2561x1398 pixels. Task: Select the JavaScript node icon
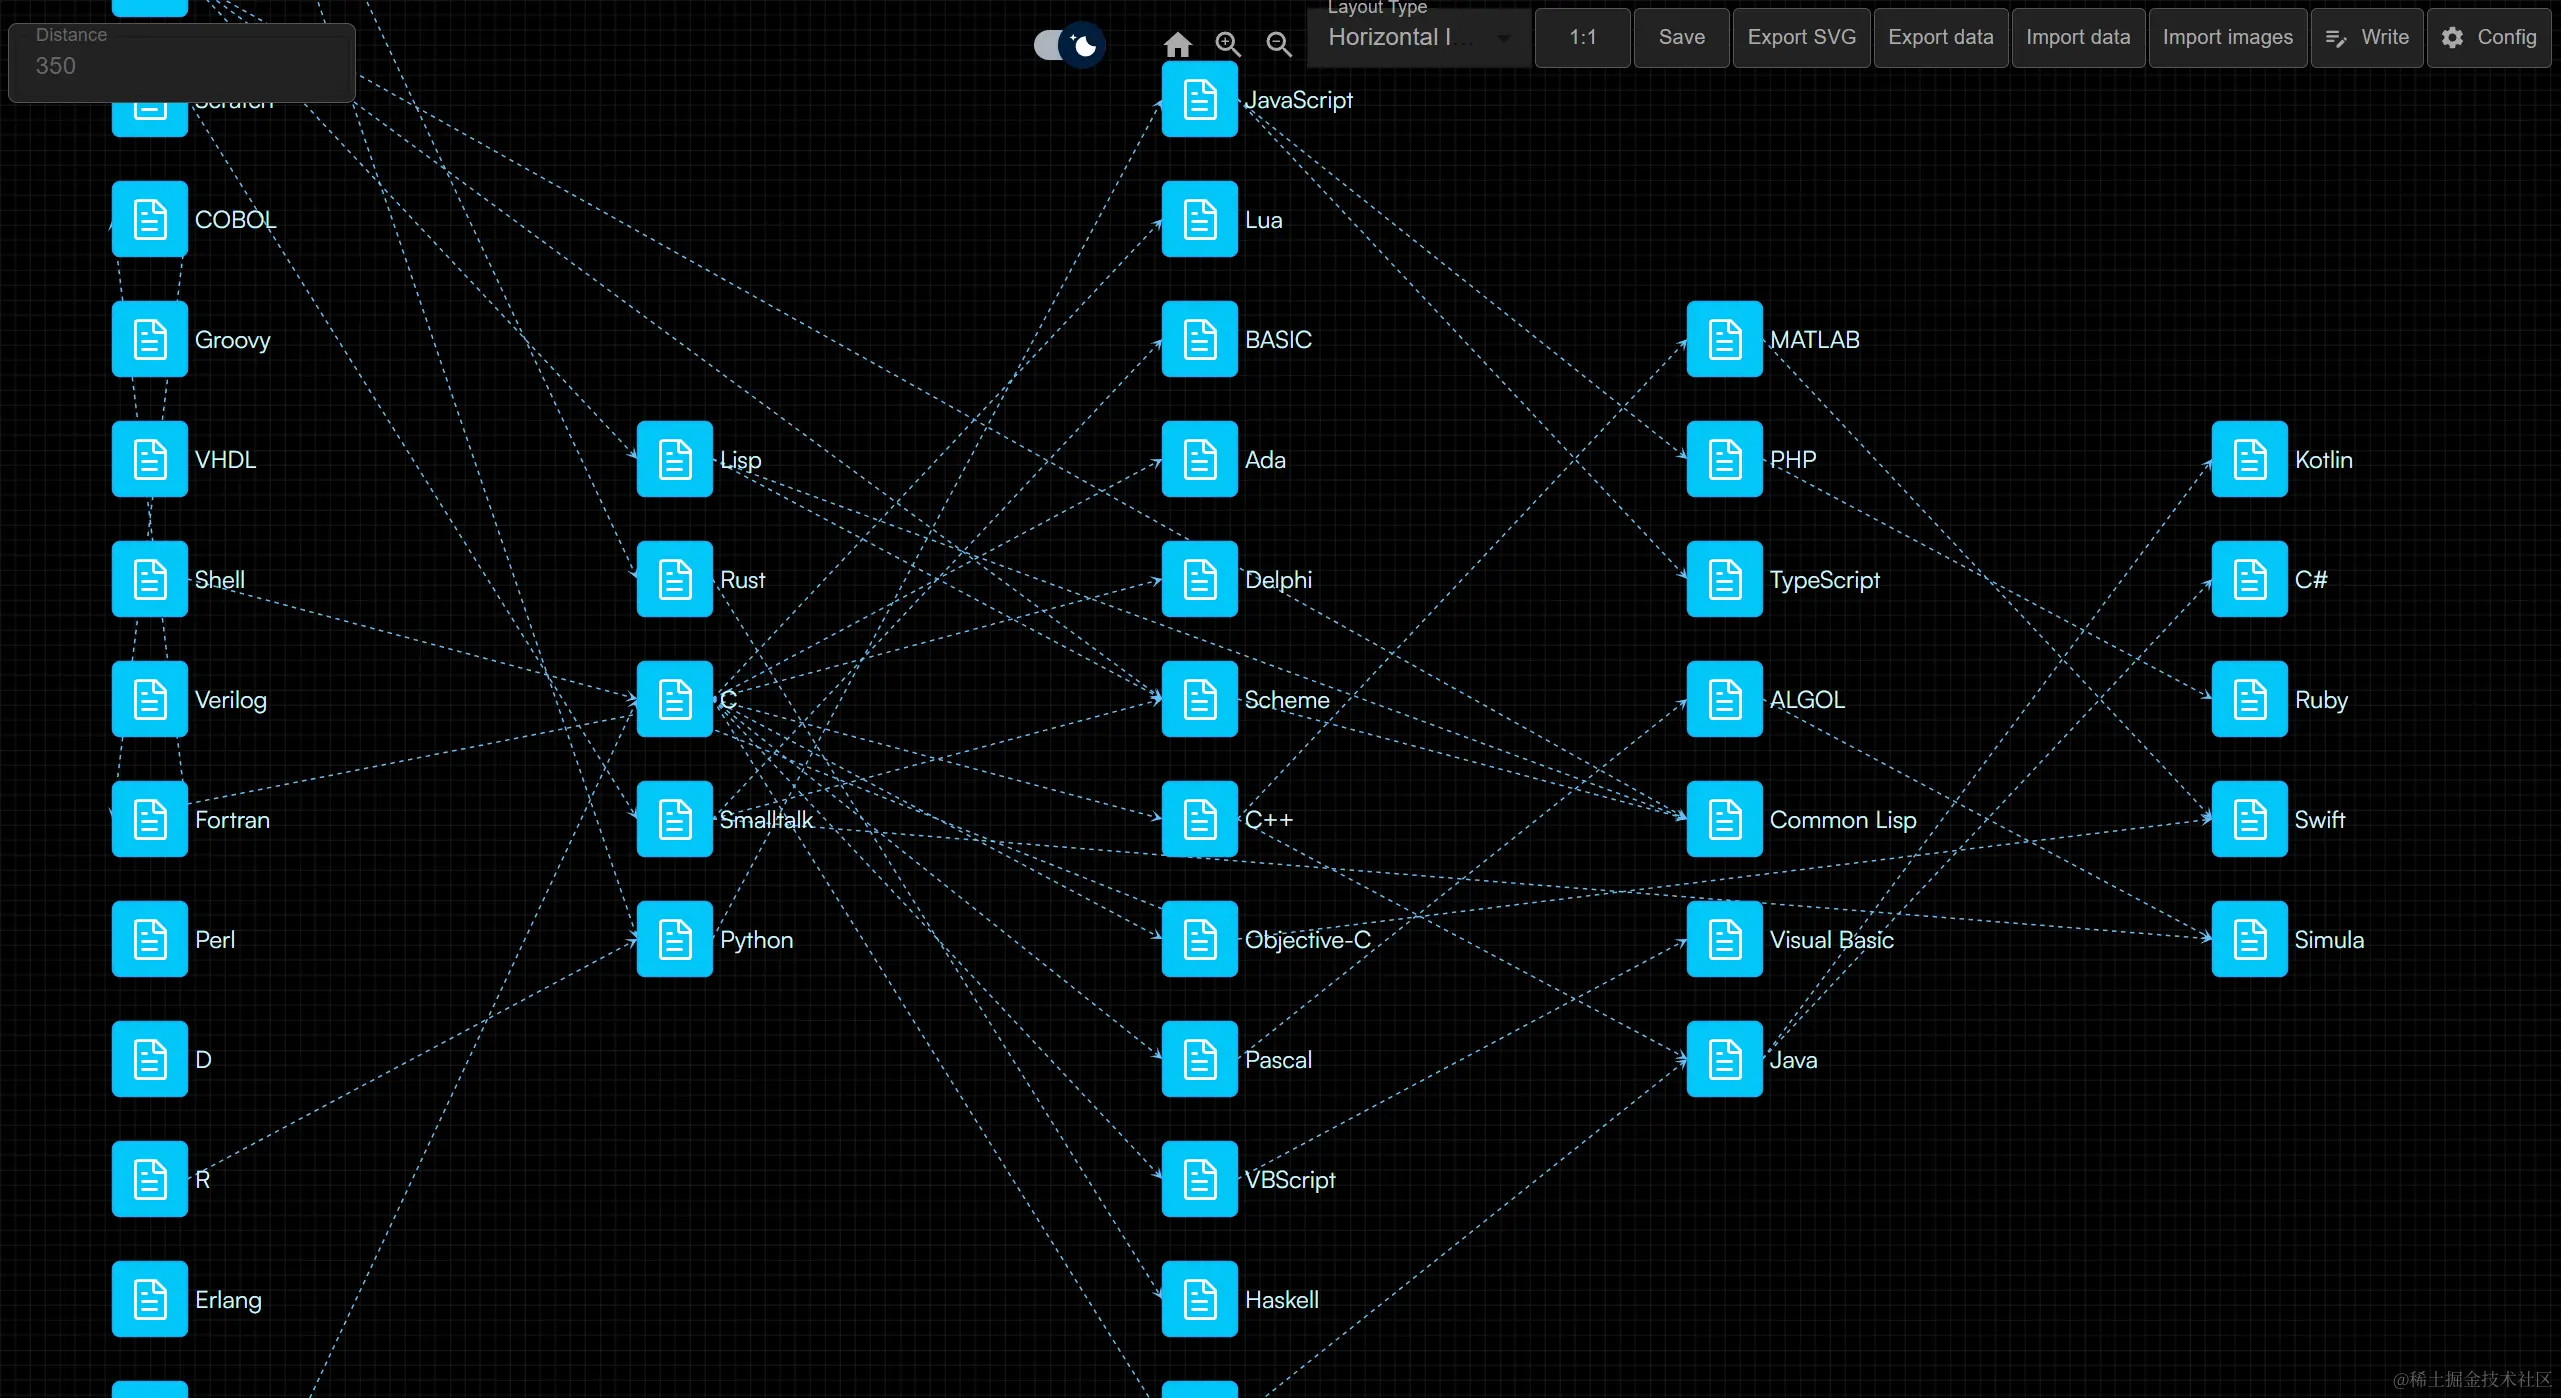tap(1198, 99)
